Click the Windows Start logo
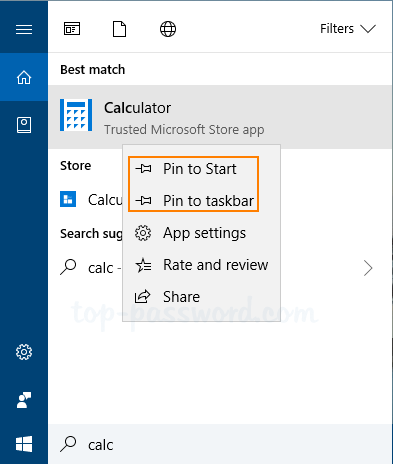Screen dimensions: 393x464 click(24, 444)
